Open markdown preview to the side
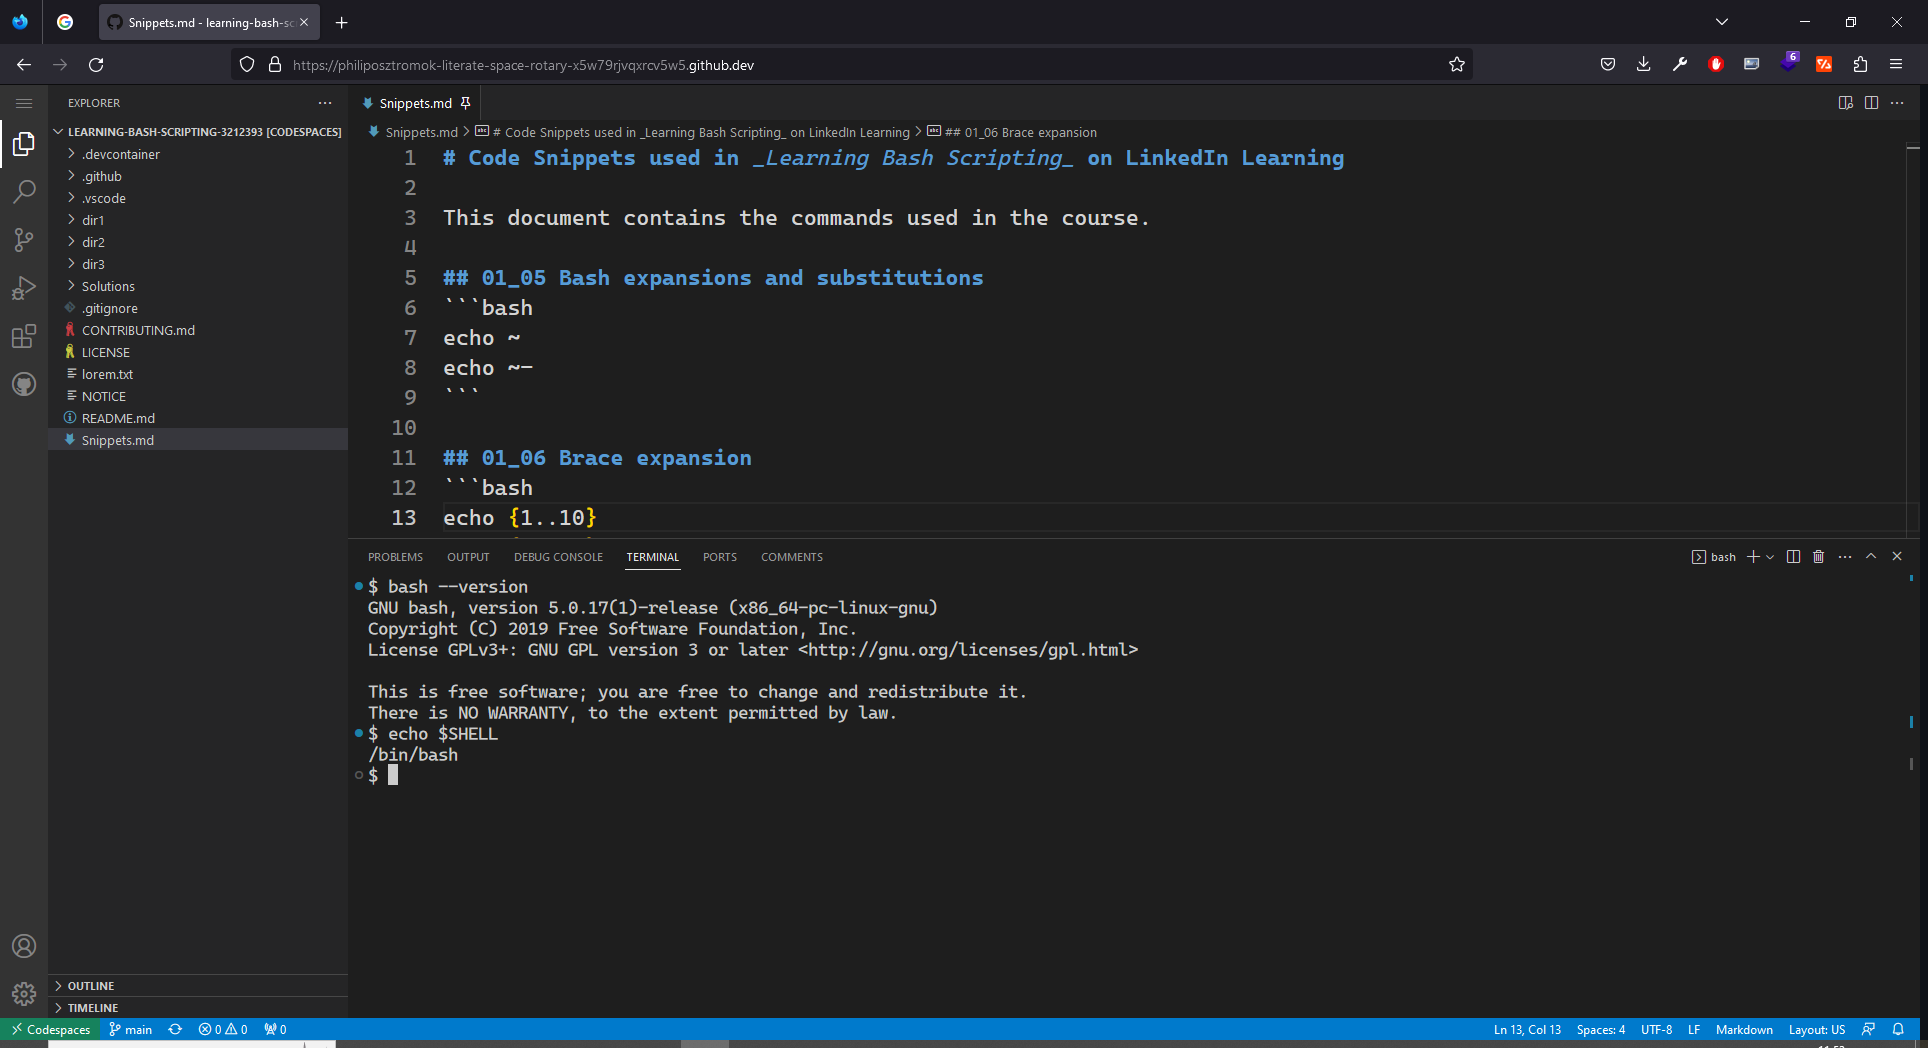Image resolution: width=1928 pixels, height=1048 pixels. (x=1846, y=103)
